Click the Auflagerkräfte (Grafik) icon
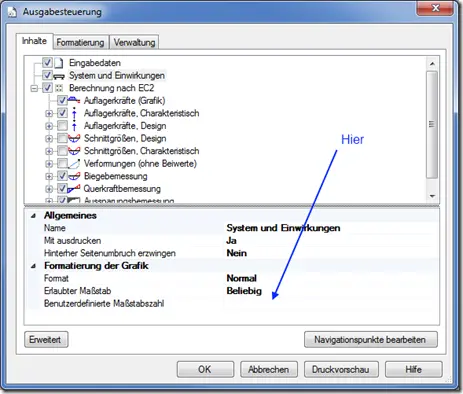 [74, 100]
